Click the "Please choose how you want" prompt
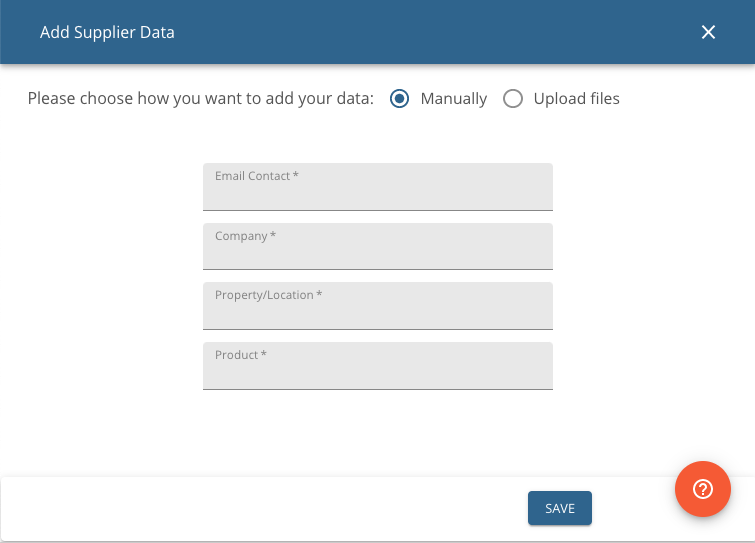This screenshot has height=543, width=755. click(x=200, y=99)
